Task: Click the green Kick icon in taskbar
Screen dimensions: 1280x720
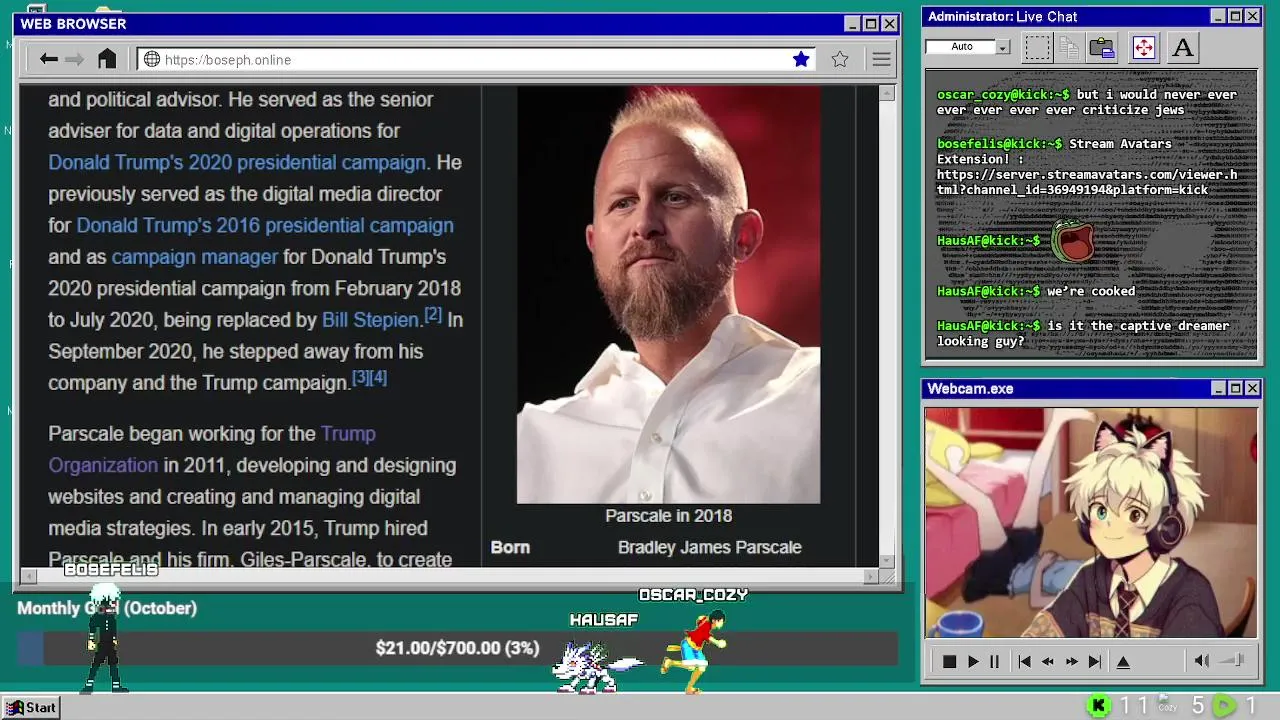Action: pos(1098,706)
